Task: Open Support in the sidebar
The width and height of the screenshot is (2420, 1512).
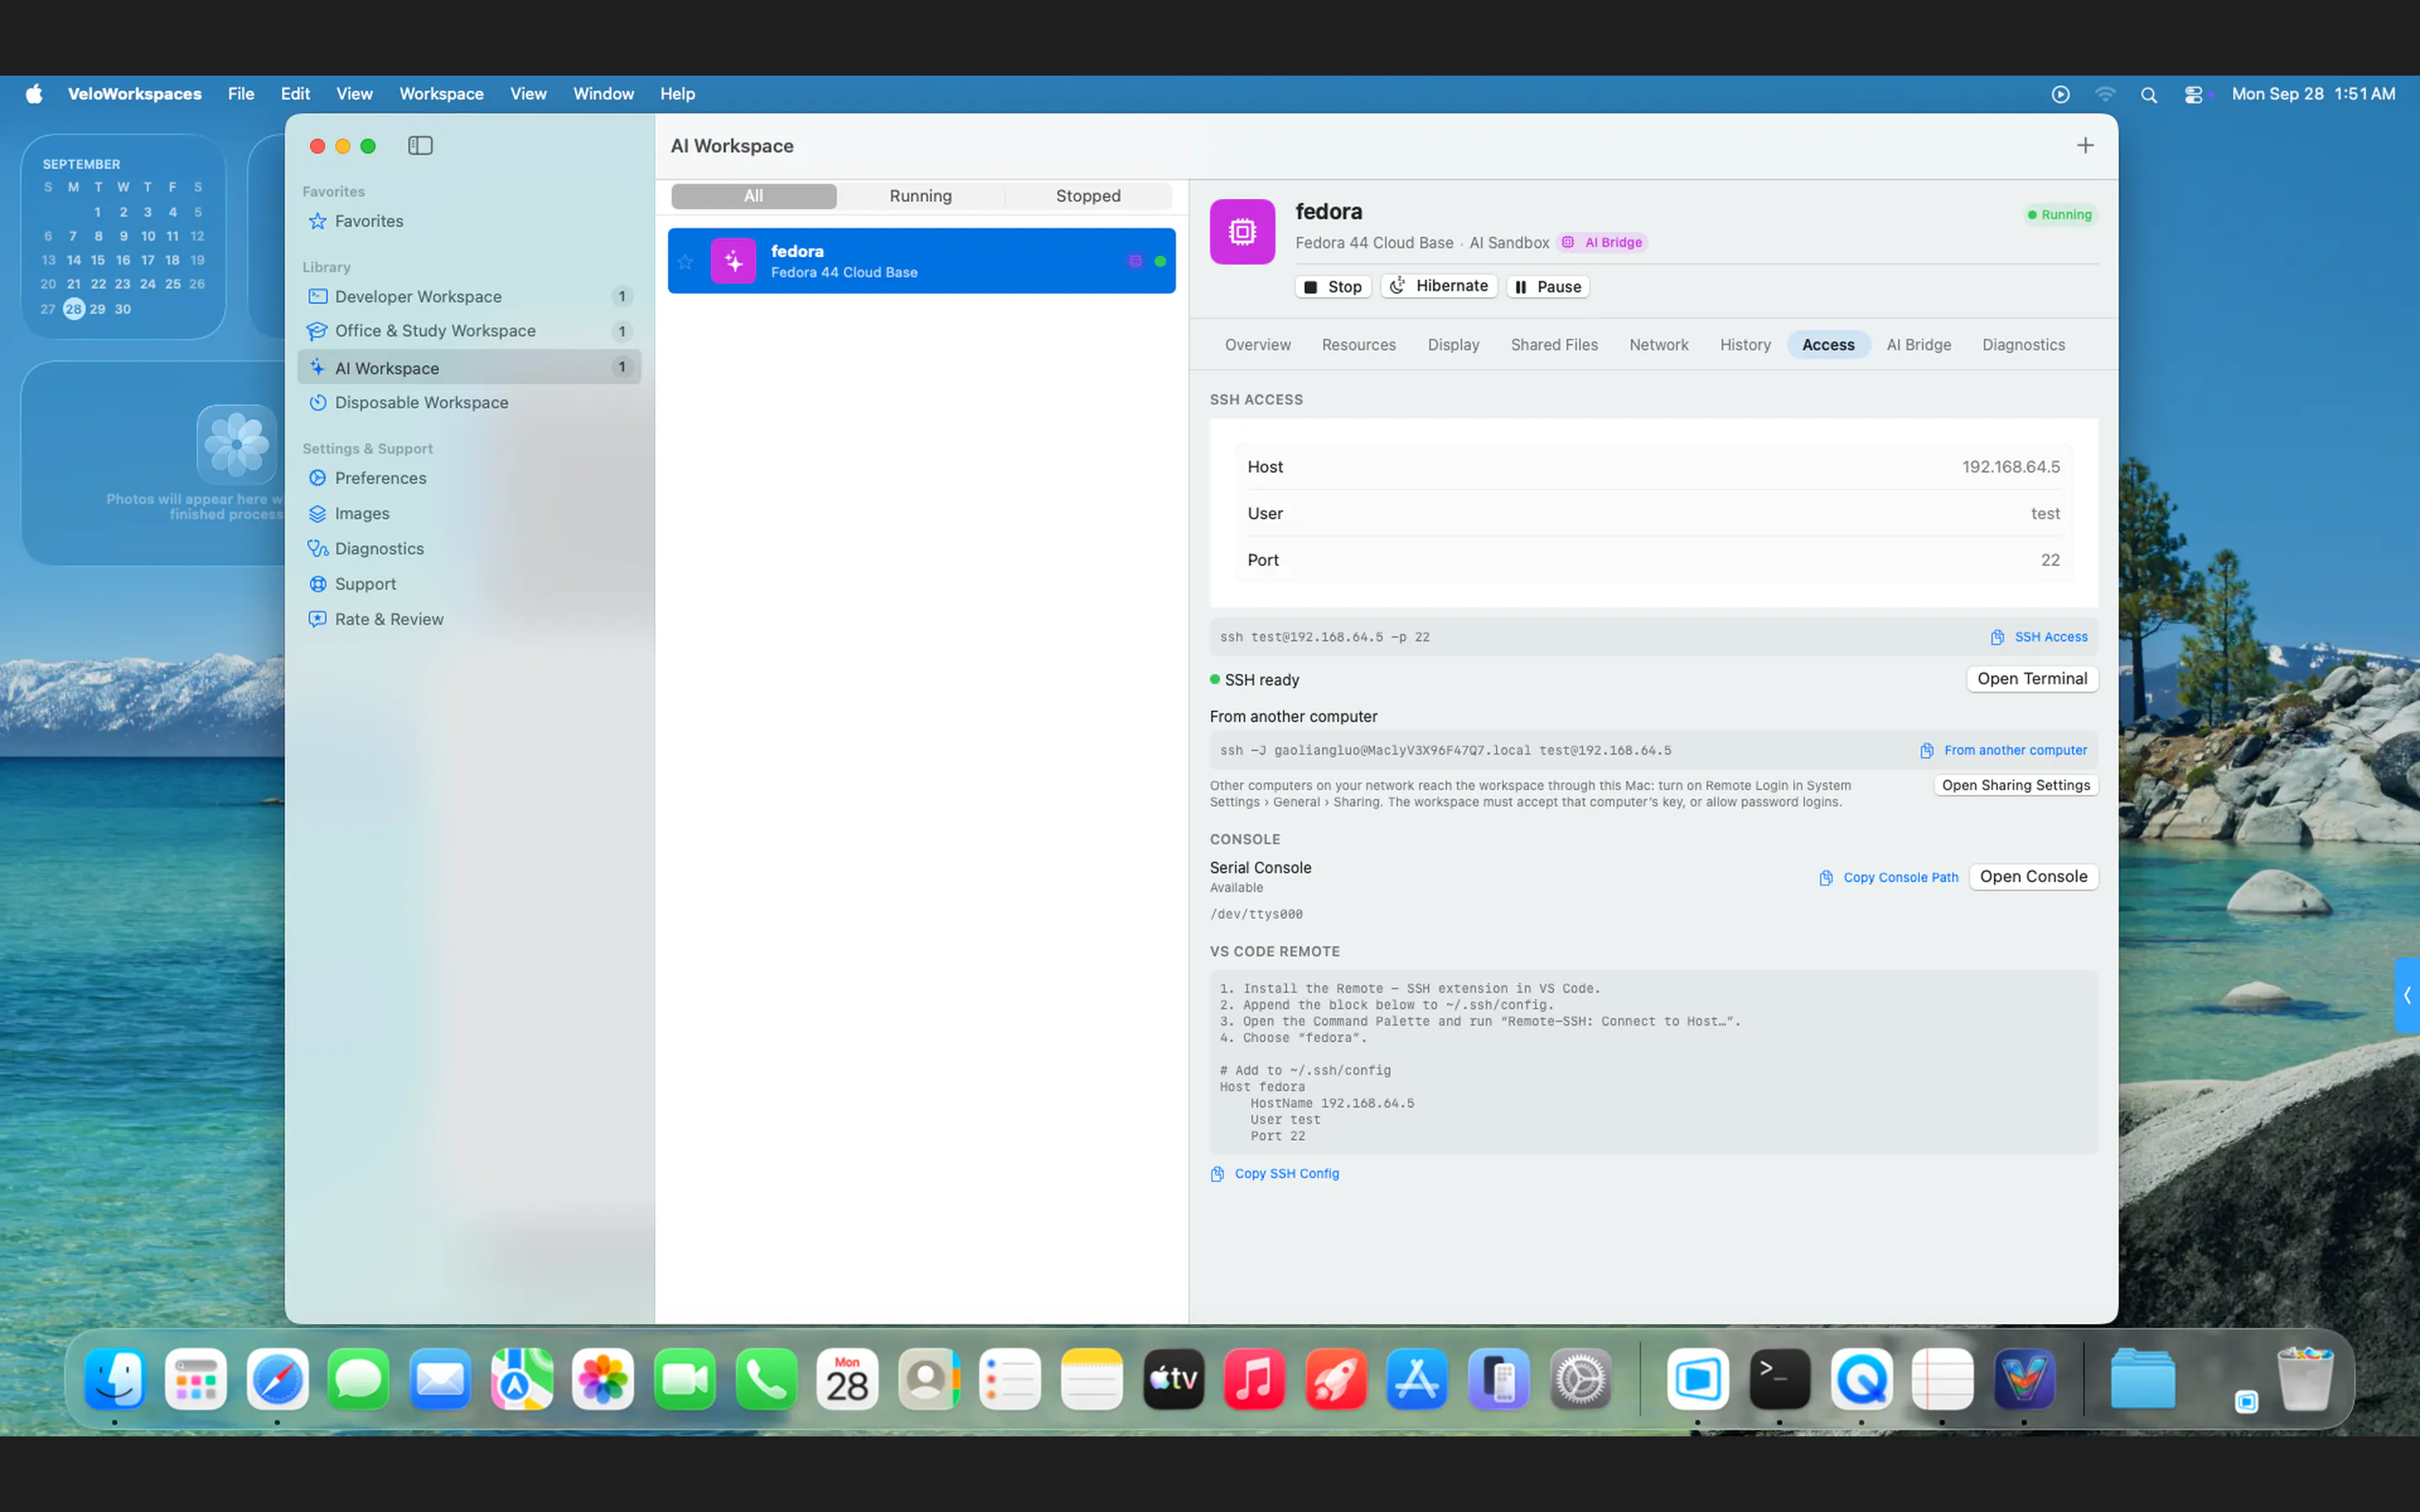Action: point(469,584)
